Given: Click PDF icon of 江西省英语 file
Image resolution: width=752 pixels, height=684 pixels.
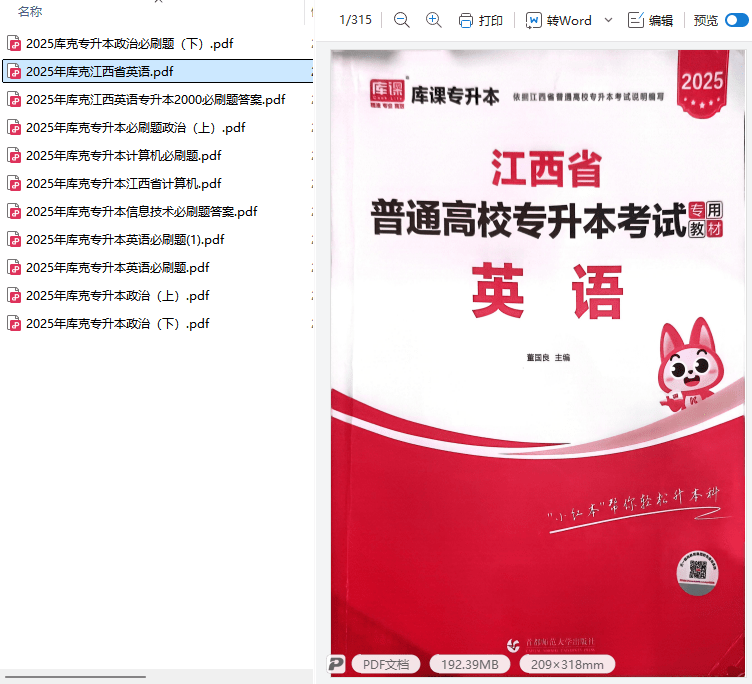Looking at the screenshot, I should coord(14,71).
